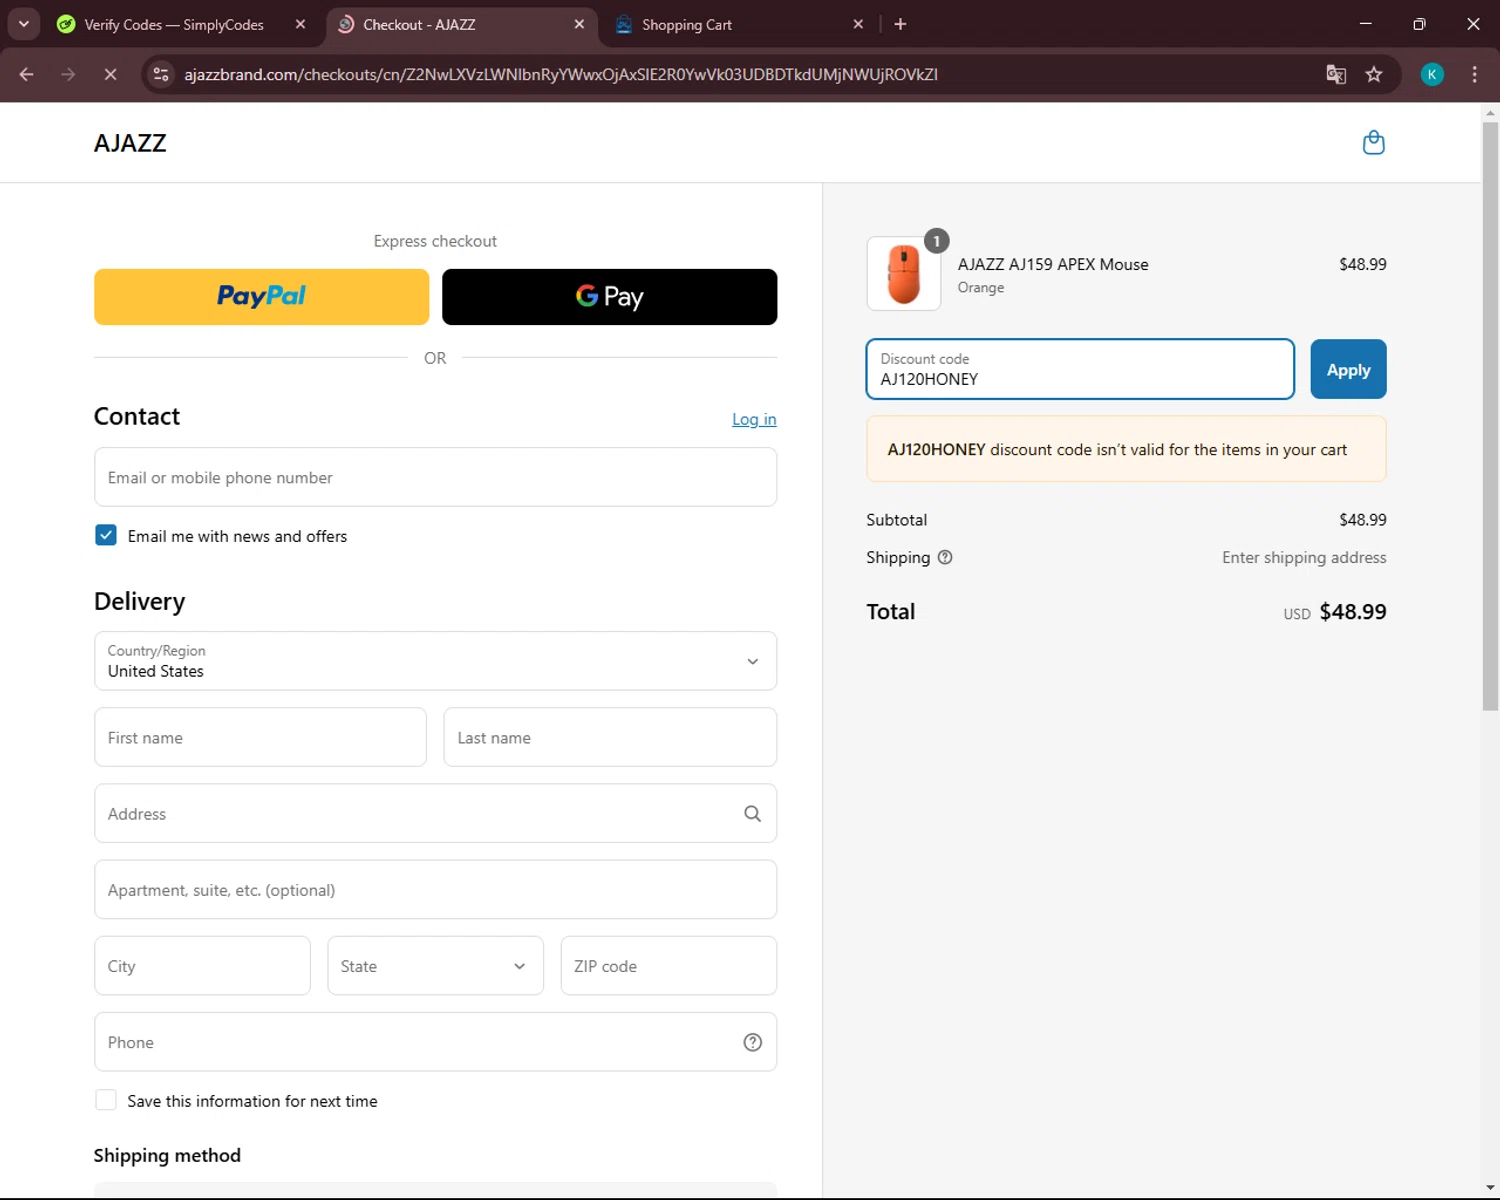
Task: Click the Apply discount button
Action: tap(1348, 369)
